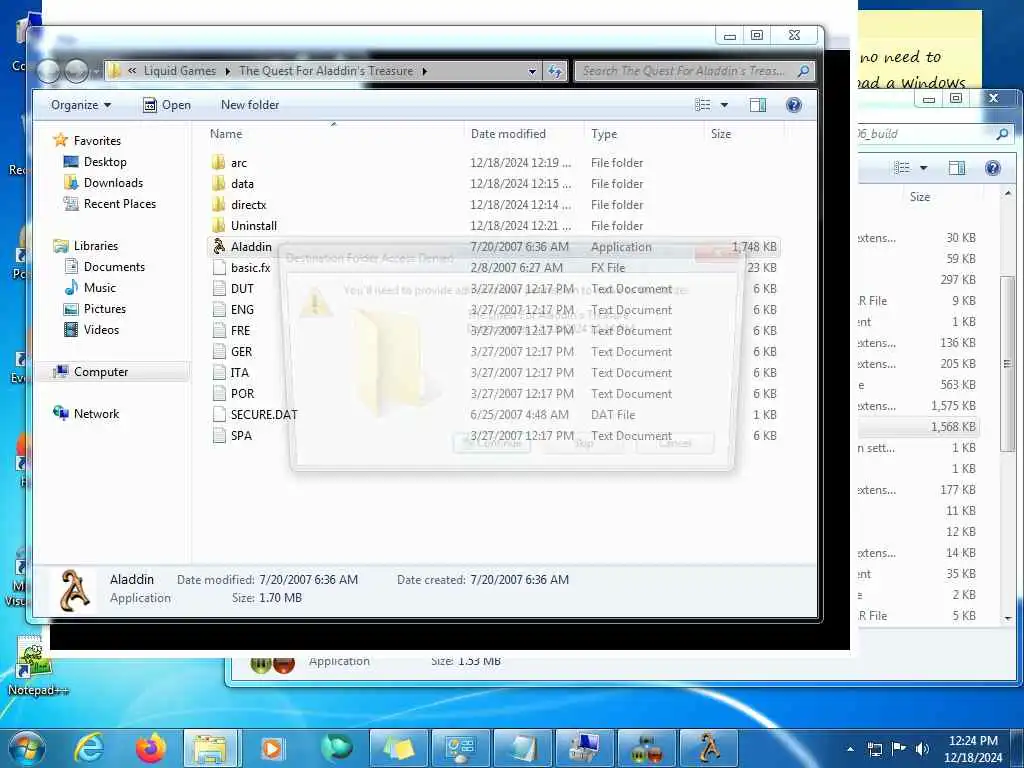Open Windows Media Player from taskbar

point(272,748)
